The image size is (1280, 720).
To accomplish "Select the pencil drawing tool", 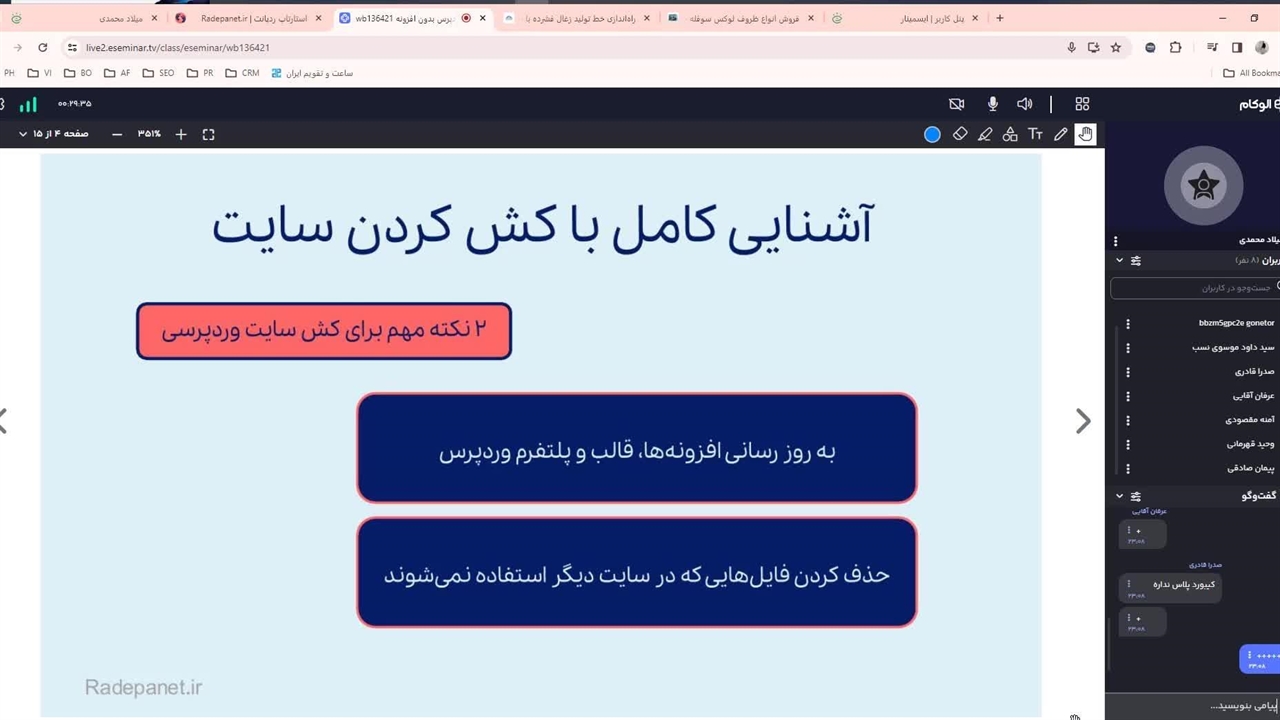I will coord(1061,134).
